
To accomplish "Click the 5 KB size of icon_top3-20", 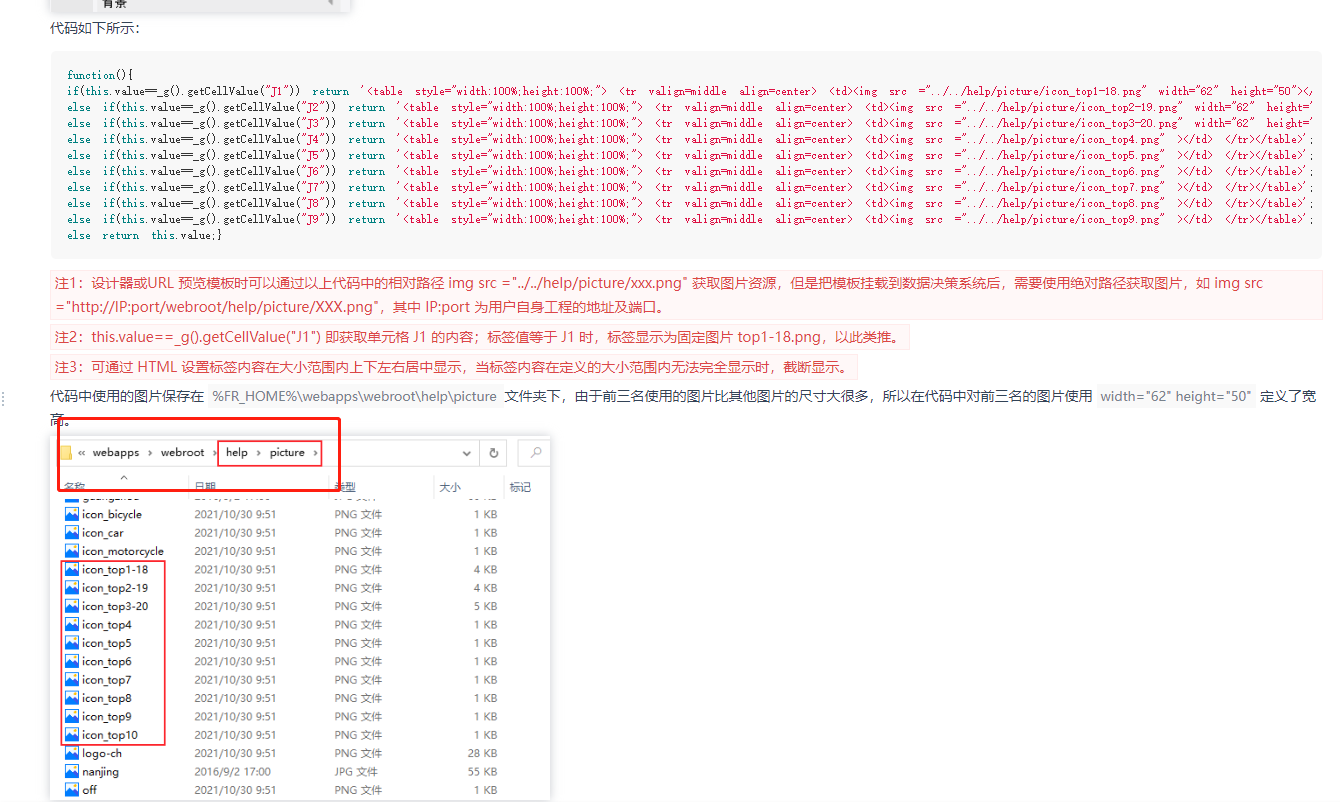I will [485, 606].
